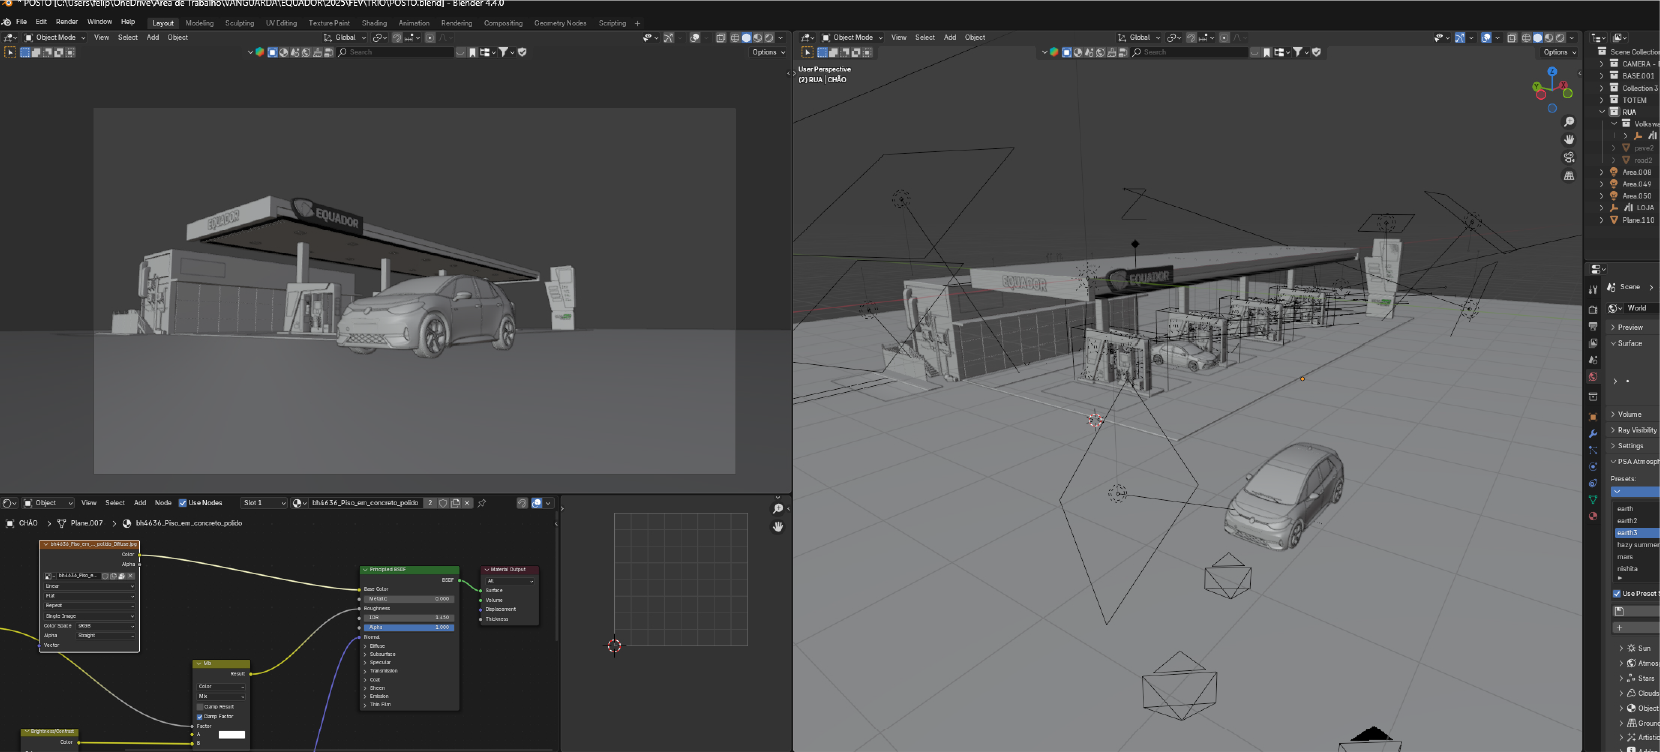
Task: Expand the CAMERA collection in outliner
Action: [x=1602, y=64]
